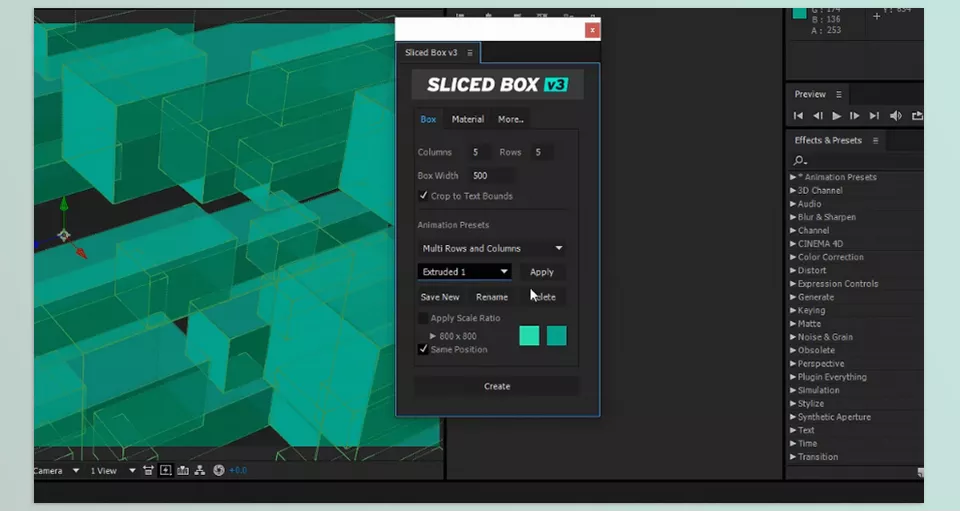The height and width of the screenshot is (511, 960).
Task: Click the Delete preset button
Action: [542, 297]
